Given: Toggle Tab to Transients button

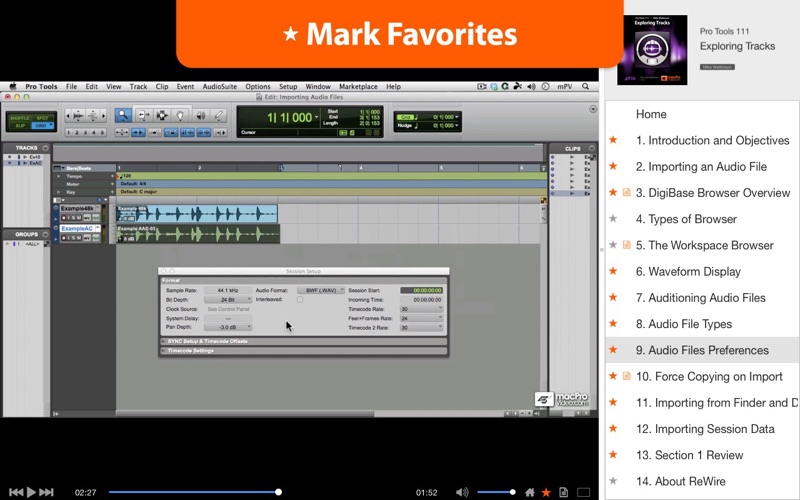Looking at the screenshot, I should tap(138, 132).
